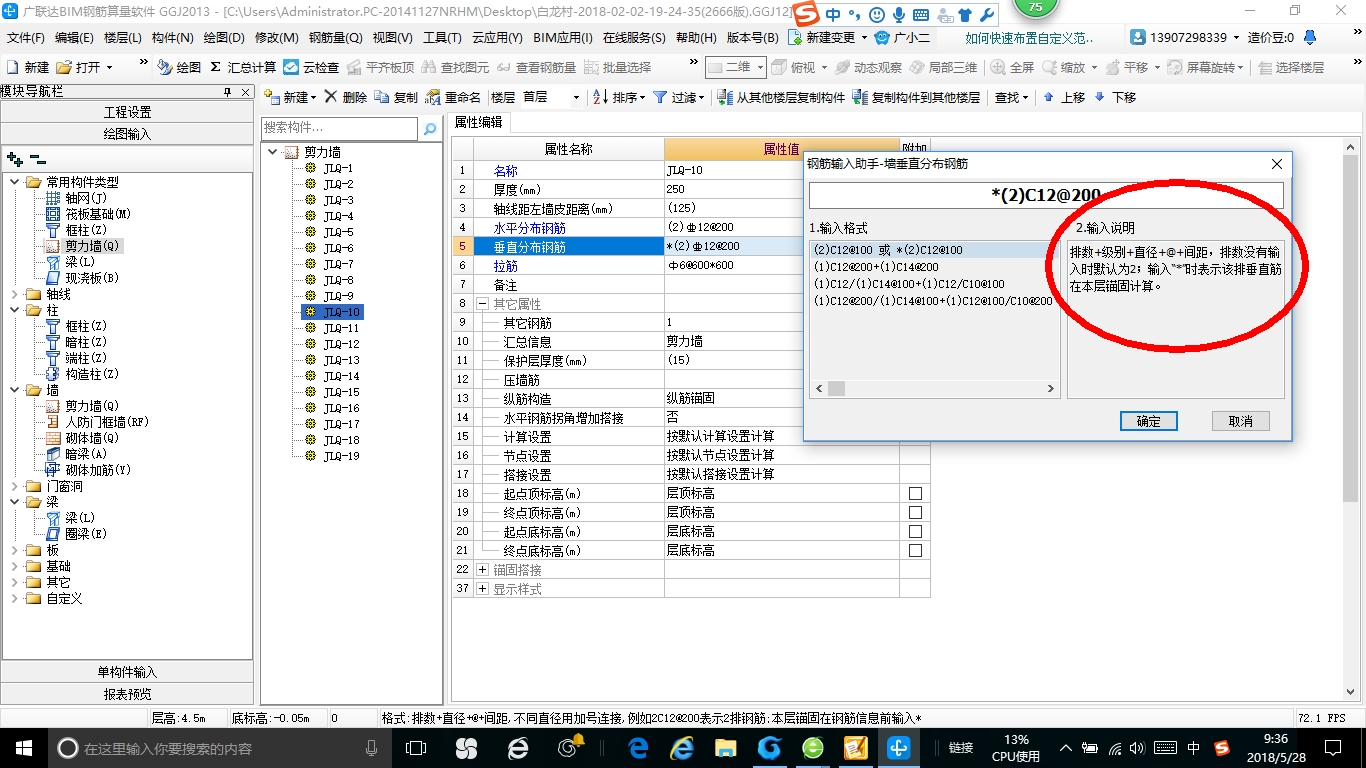The image size is (1366, 768).
Task: Switch to the 属性编辑 tab
Action: [478, 122]
